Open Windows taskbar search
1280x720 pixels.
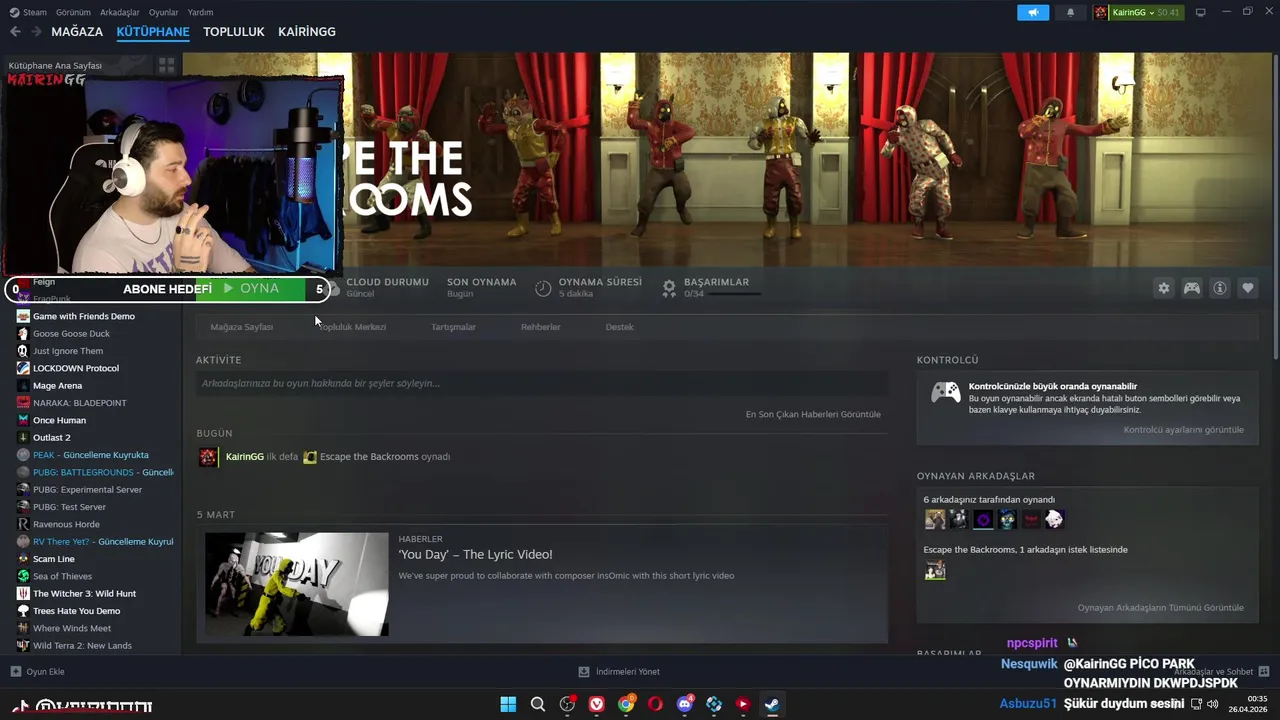coord(538,704)
